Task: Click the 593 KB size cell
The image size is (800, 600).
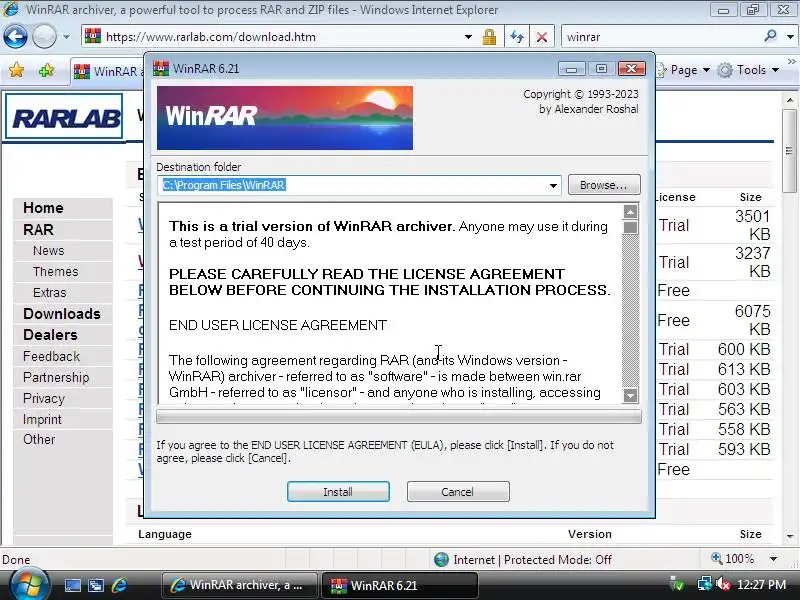Action: [x=744, y=449]
